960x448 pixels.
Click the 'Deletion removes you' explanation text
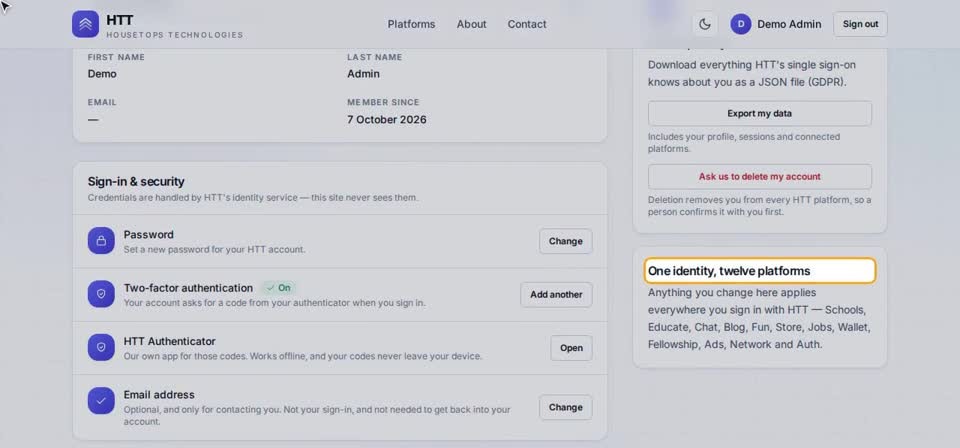pyautogui.click(x=760, y=206)
